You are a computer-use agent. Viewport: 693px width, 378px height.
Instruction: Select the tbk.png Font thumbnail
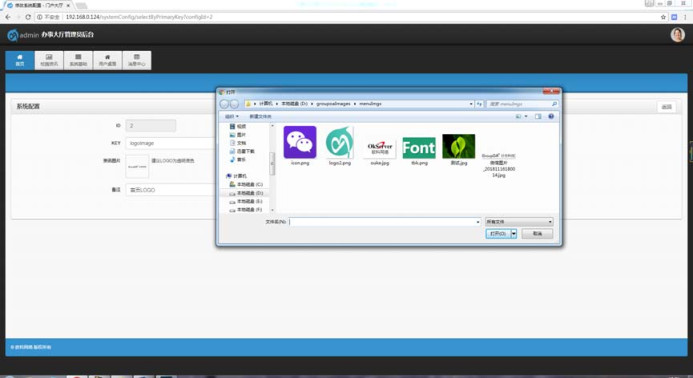pos(419,148)
